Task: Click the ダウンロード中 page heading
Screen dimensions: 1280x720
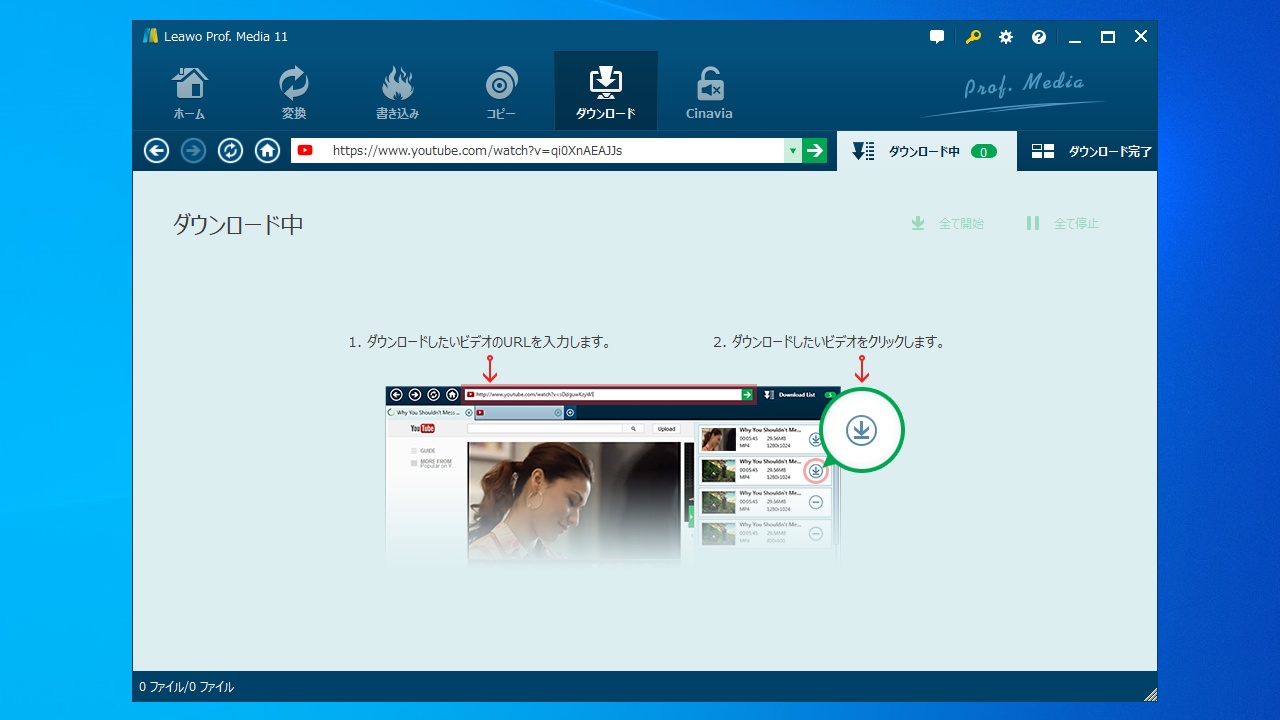Action: coord(238,224)
